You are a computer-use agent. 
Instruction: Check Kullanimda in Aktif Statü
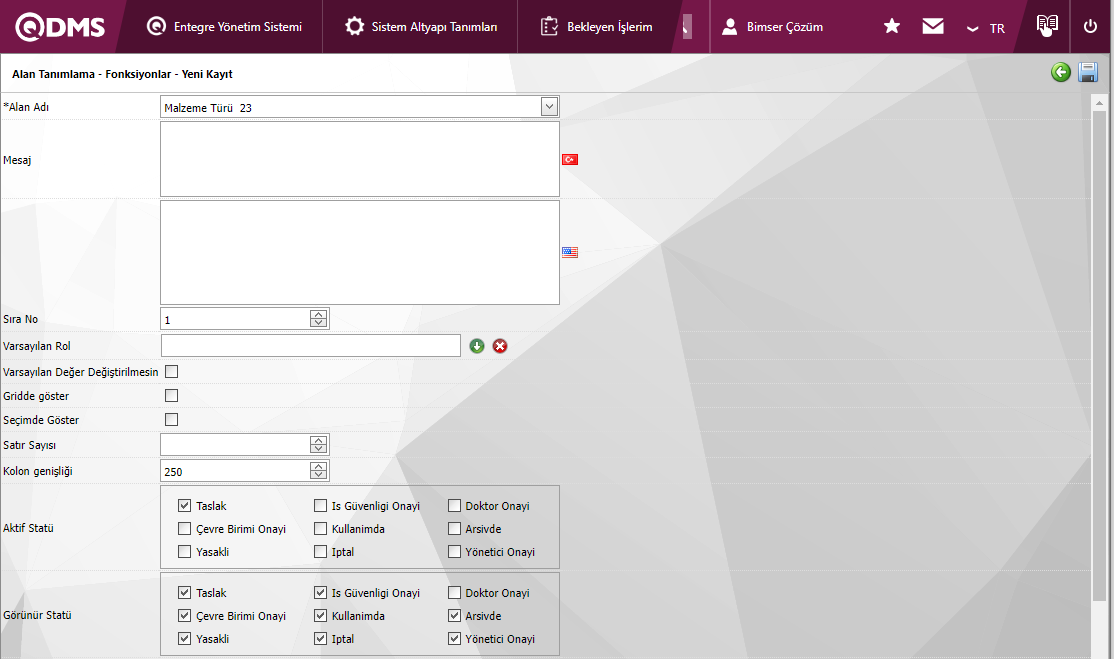[x=320, y=528]
